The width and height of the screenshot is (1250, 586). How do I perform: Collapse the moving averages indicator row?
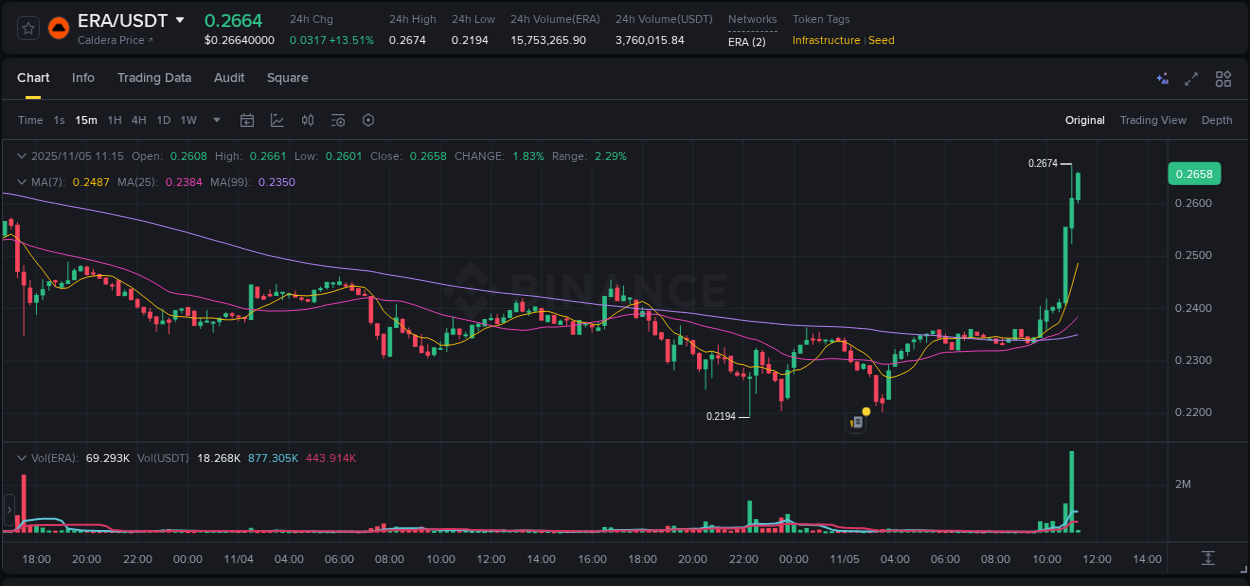tap(21, 182)
